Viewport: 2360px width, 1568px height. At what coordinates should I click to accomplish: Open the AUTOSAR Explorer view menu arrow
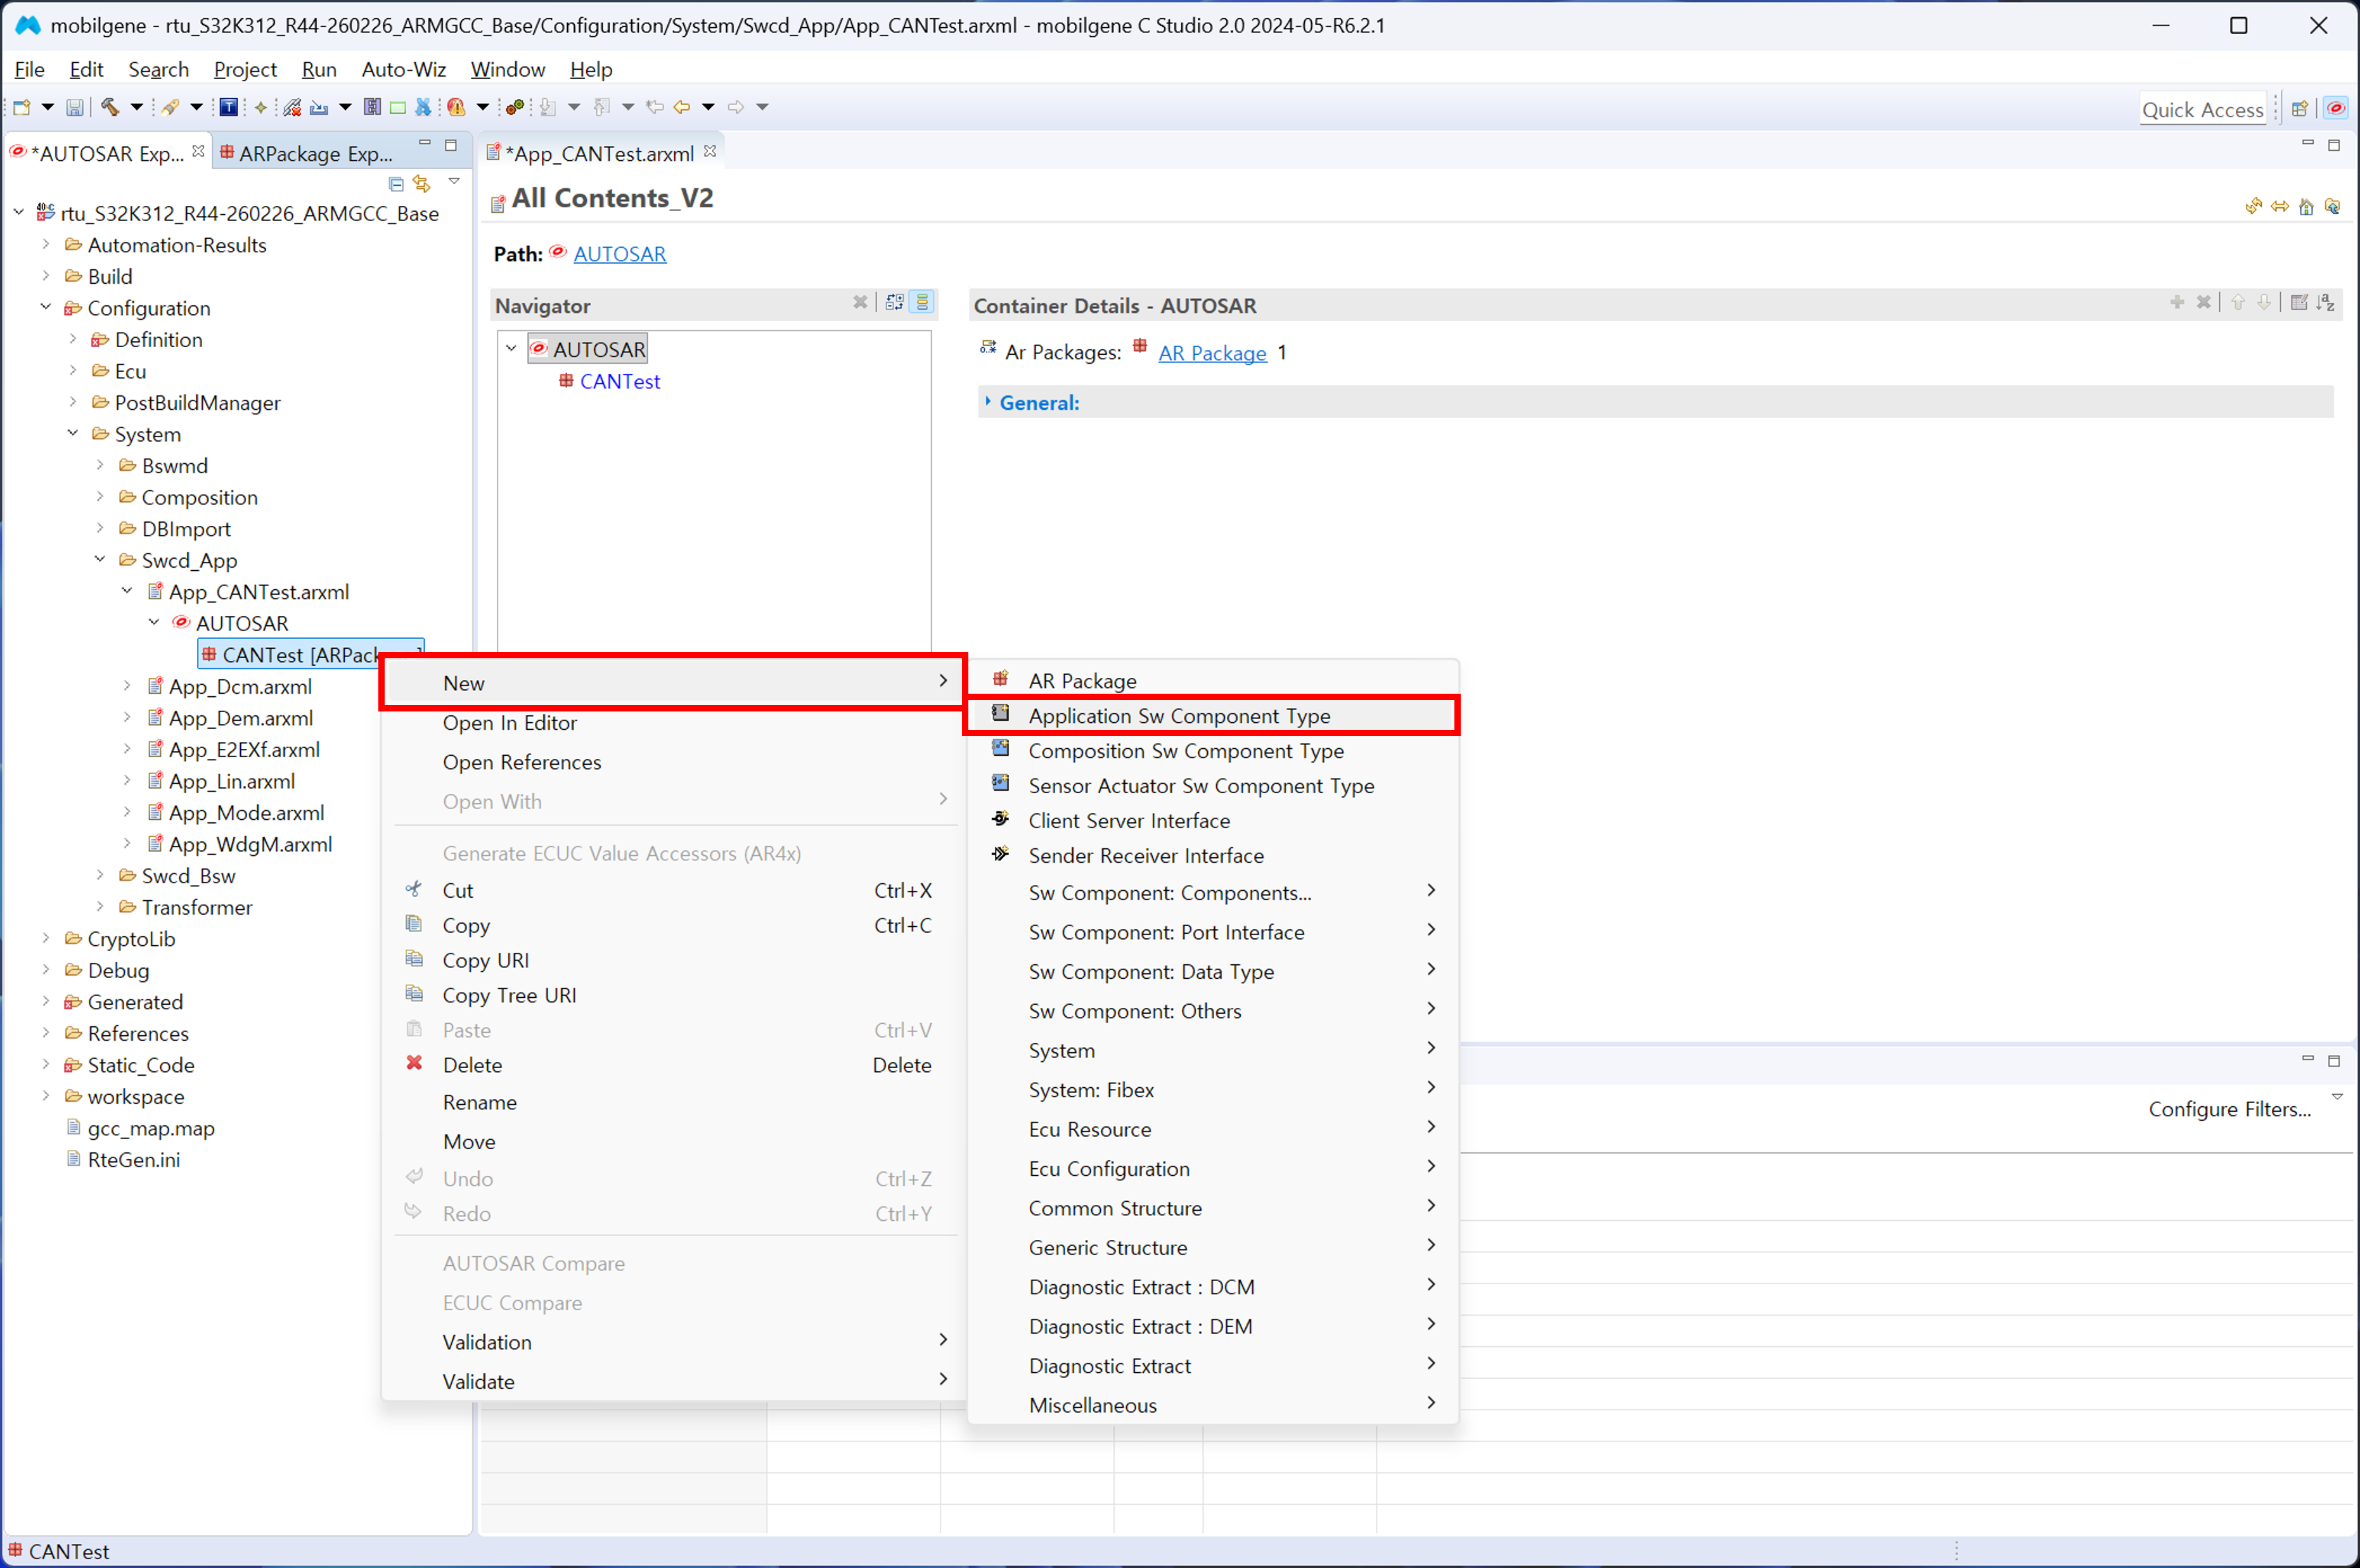point(454,182)
